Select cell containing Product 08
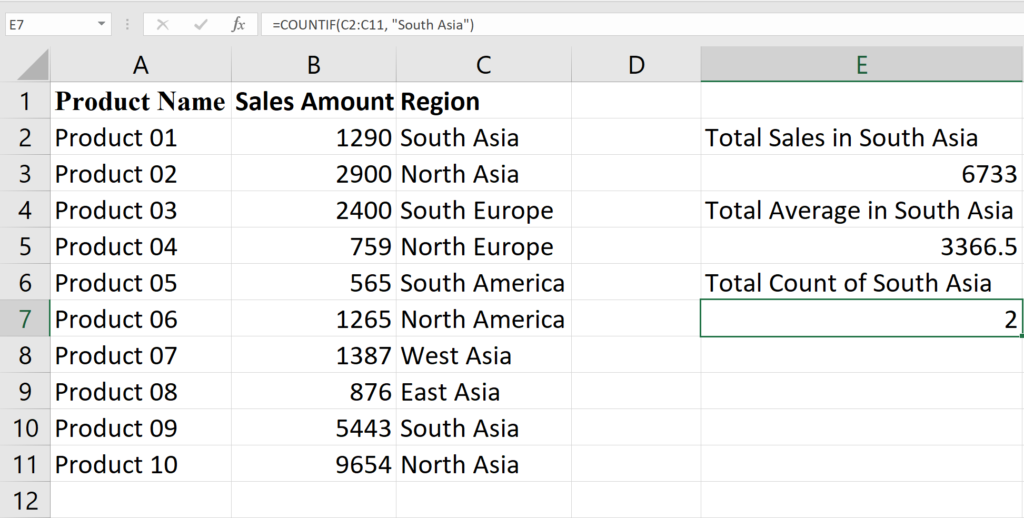1024x518 pixels. (140, 391)
